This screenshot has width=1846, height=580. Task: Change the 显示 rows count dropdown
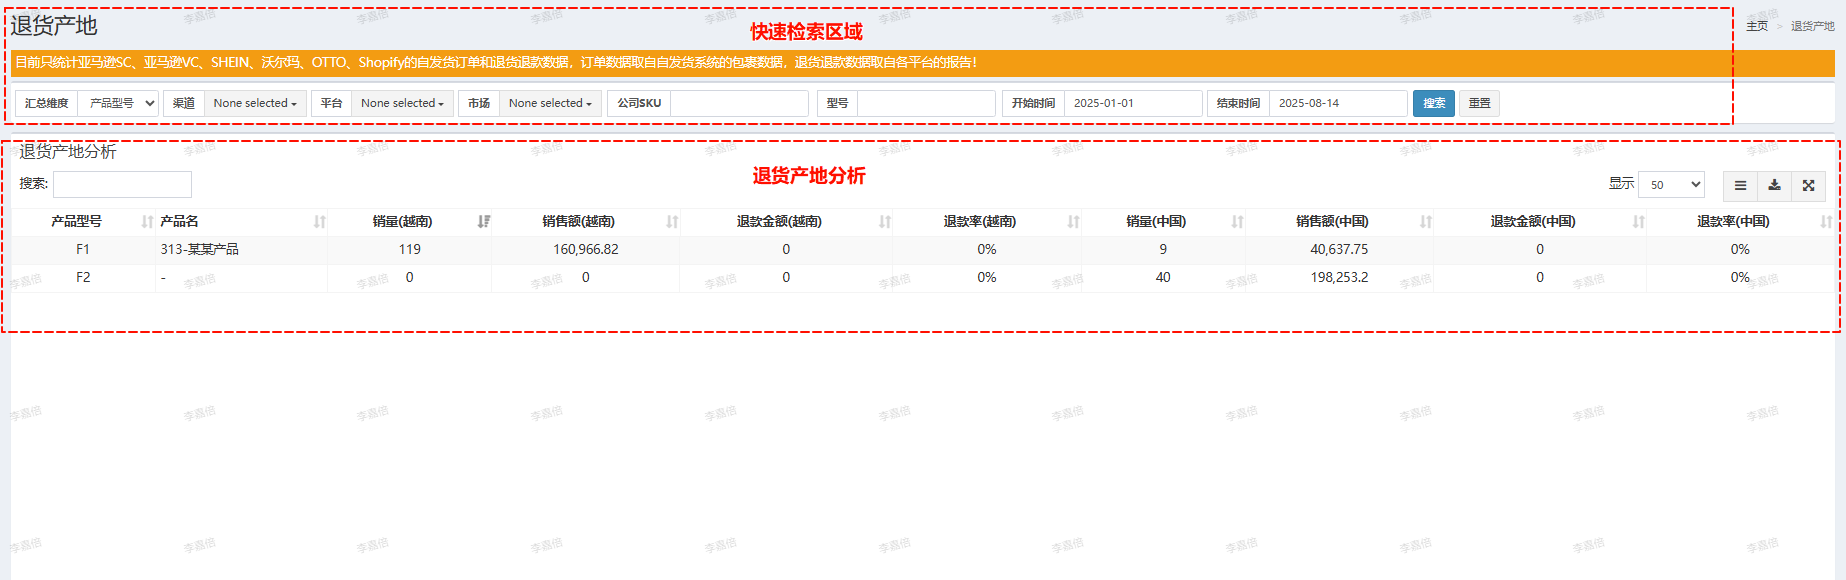pos(1671,185)
